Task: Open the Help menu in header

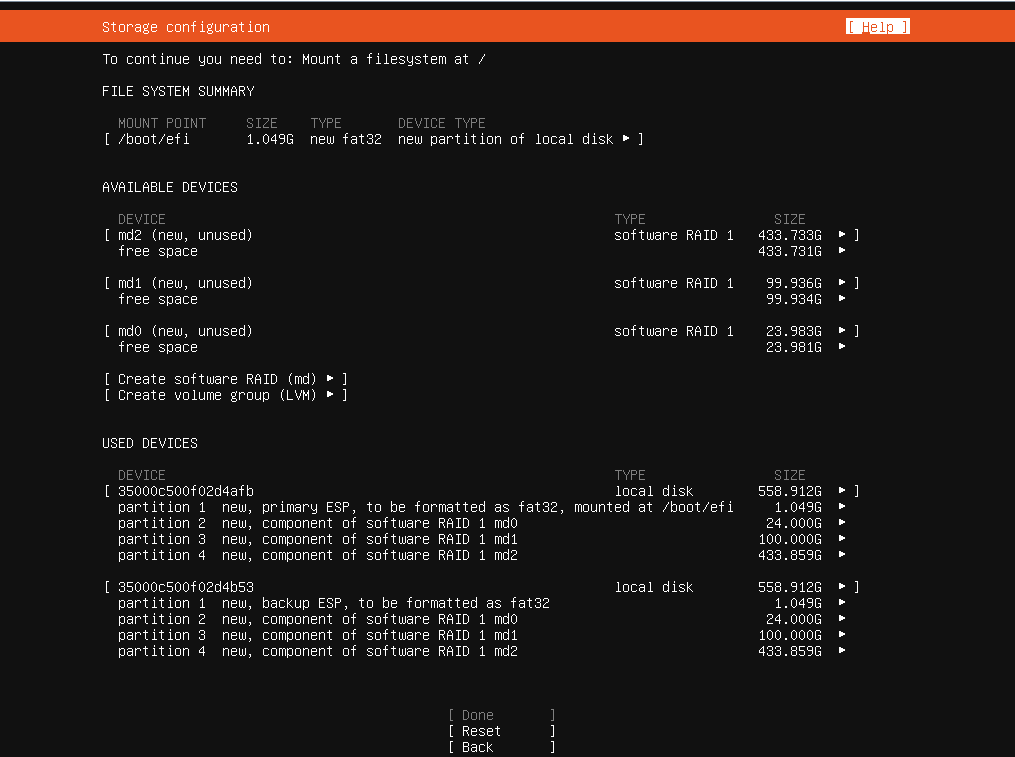Action: [x=877, y=27]
